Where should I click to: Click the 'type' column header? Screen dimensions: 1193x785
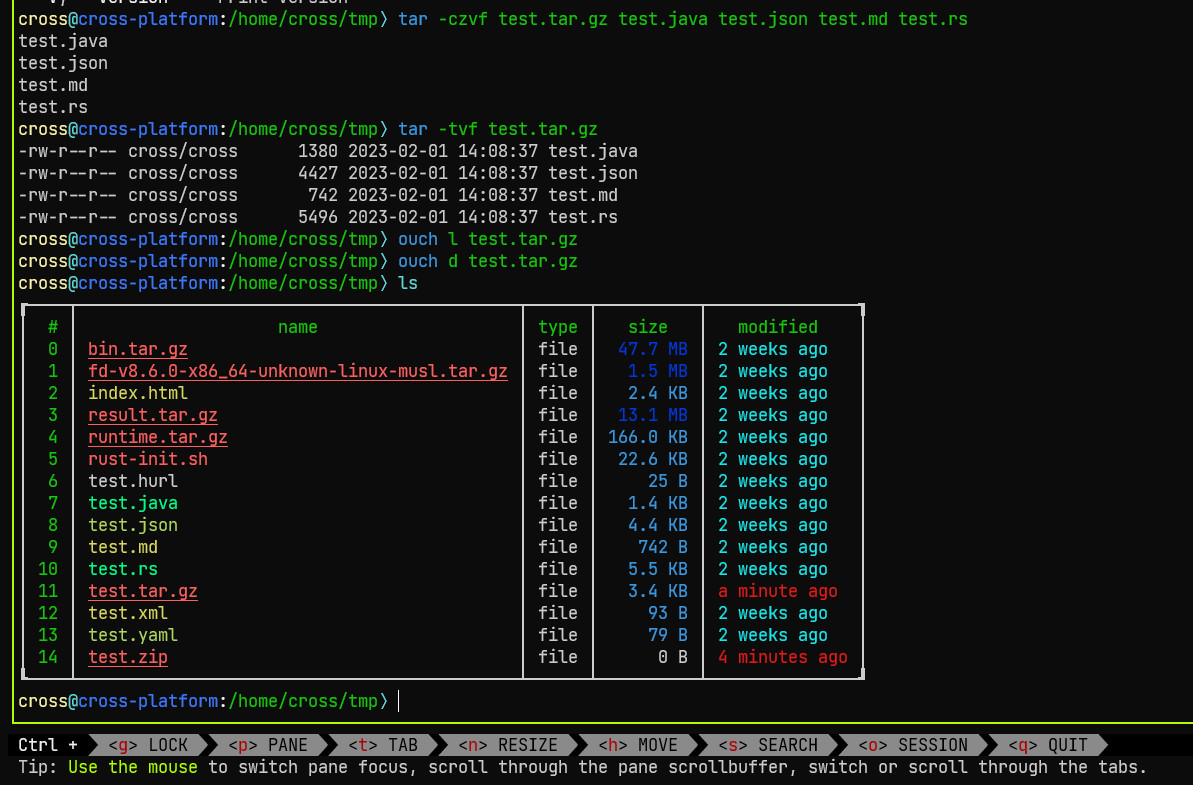point(558,327)
